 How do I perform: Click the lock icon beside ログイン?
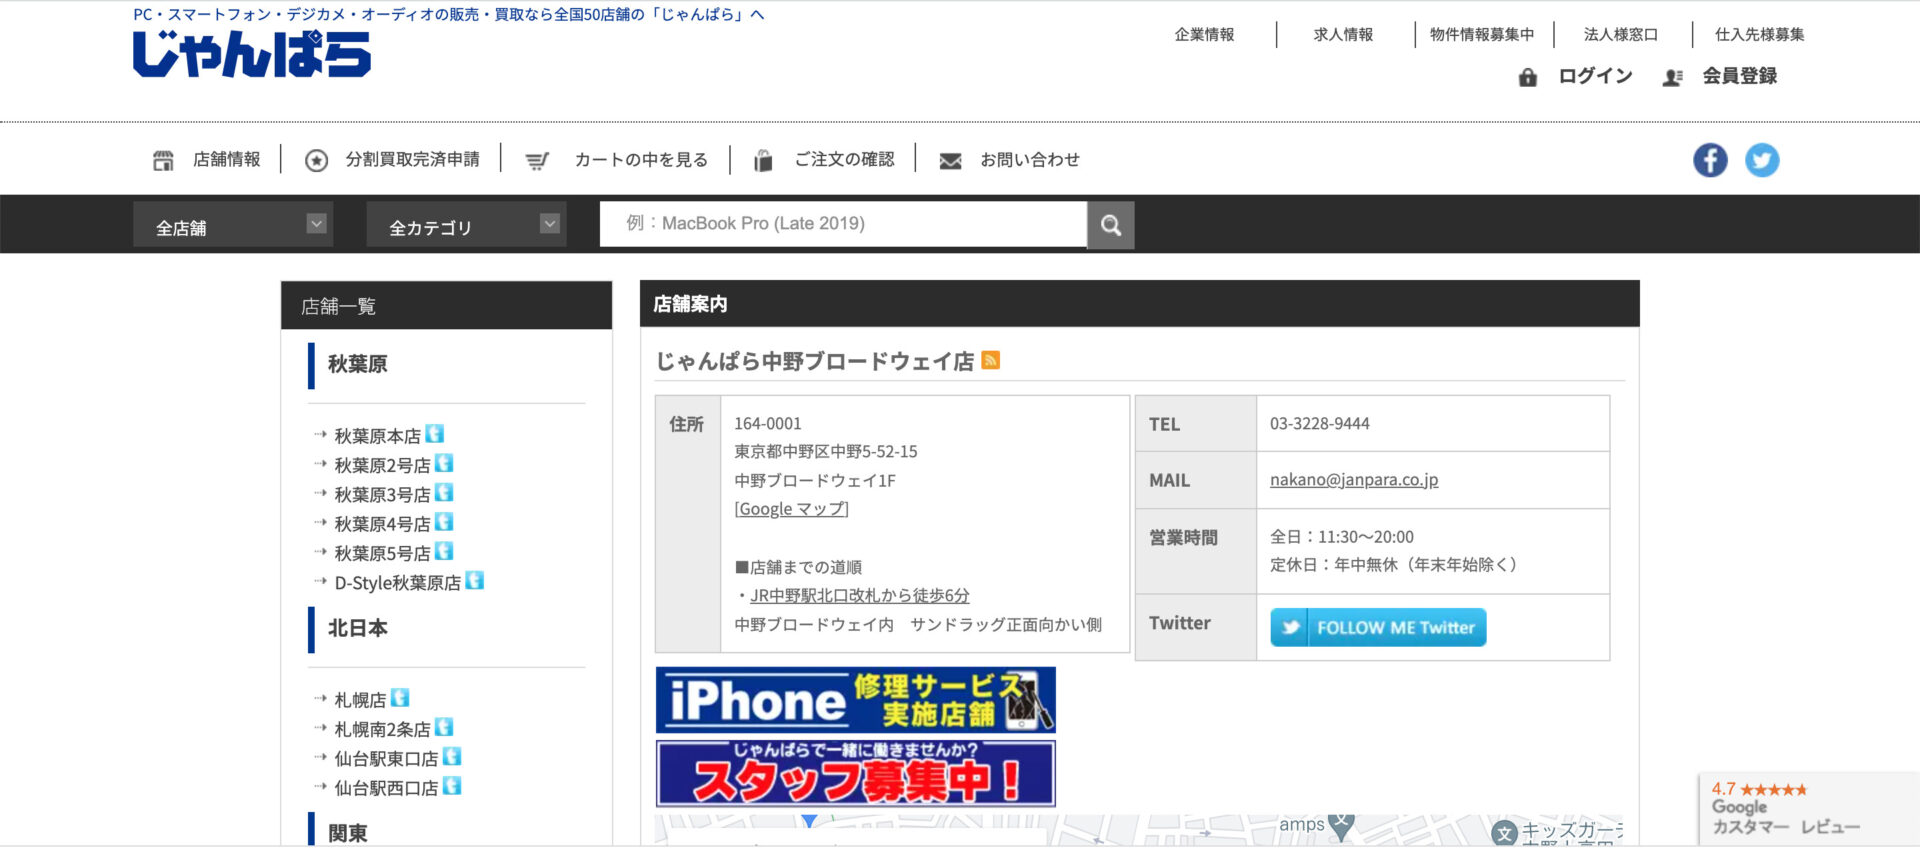(x=1528, y=77)
